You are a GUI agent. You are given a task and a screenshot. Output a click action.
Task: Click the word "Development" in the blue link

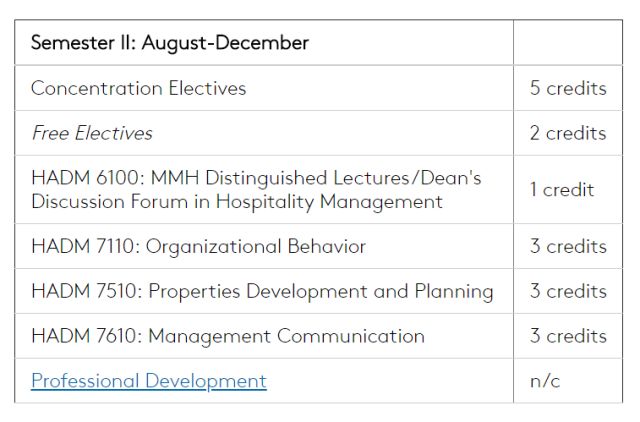[x=206, y=381]
